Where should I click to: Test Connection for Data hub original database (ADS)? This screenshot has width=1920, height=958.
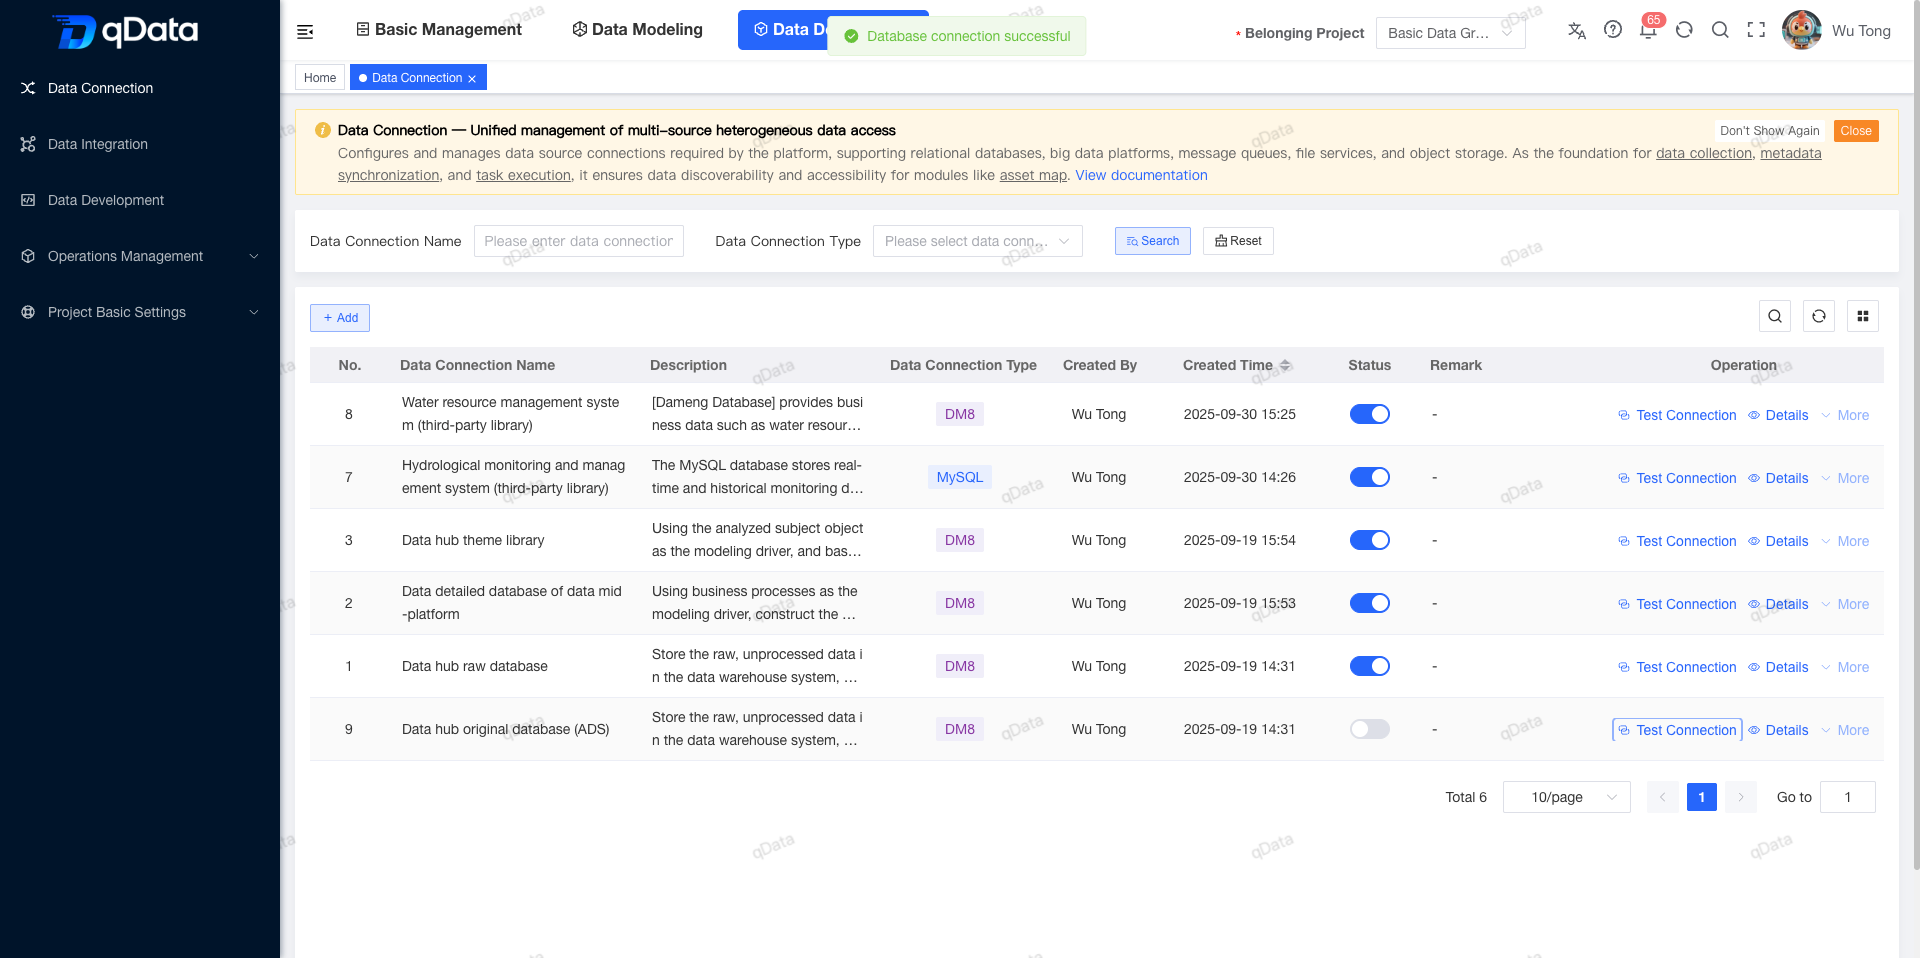[1677, 730]
